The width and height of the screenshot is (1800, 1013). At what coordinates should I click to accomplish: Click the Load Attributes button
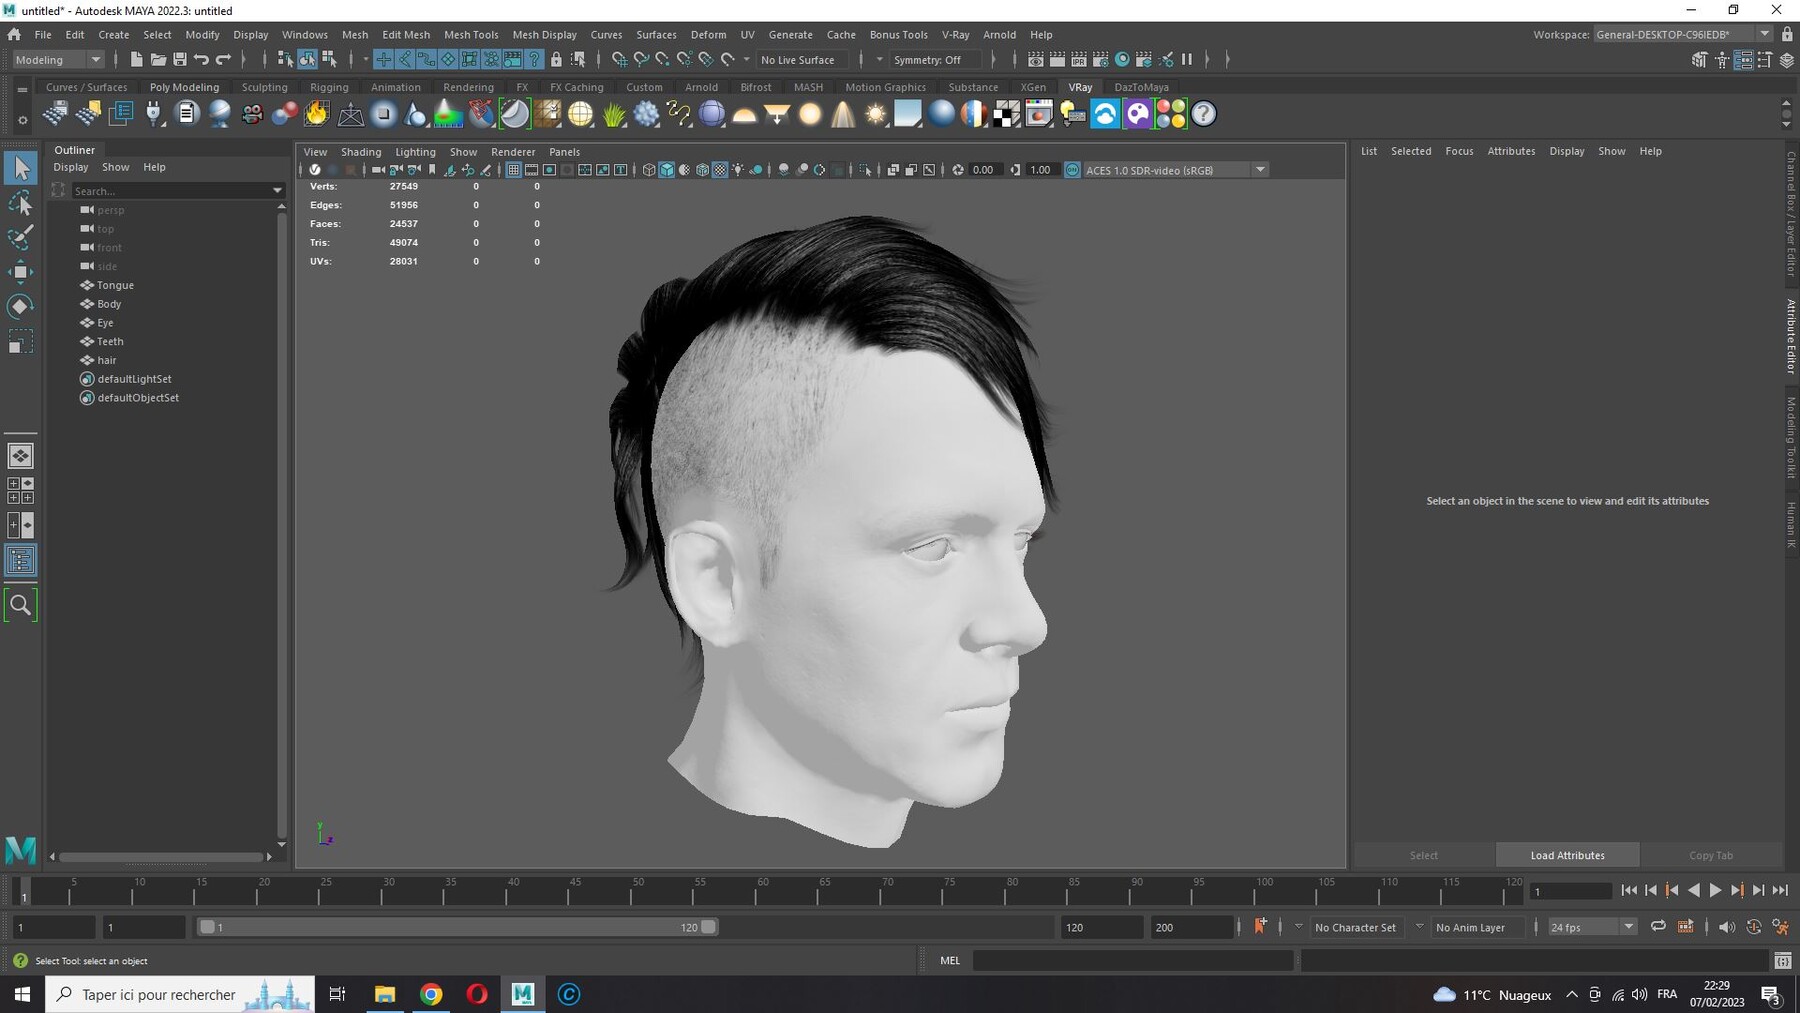[x=1567, y=855]
